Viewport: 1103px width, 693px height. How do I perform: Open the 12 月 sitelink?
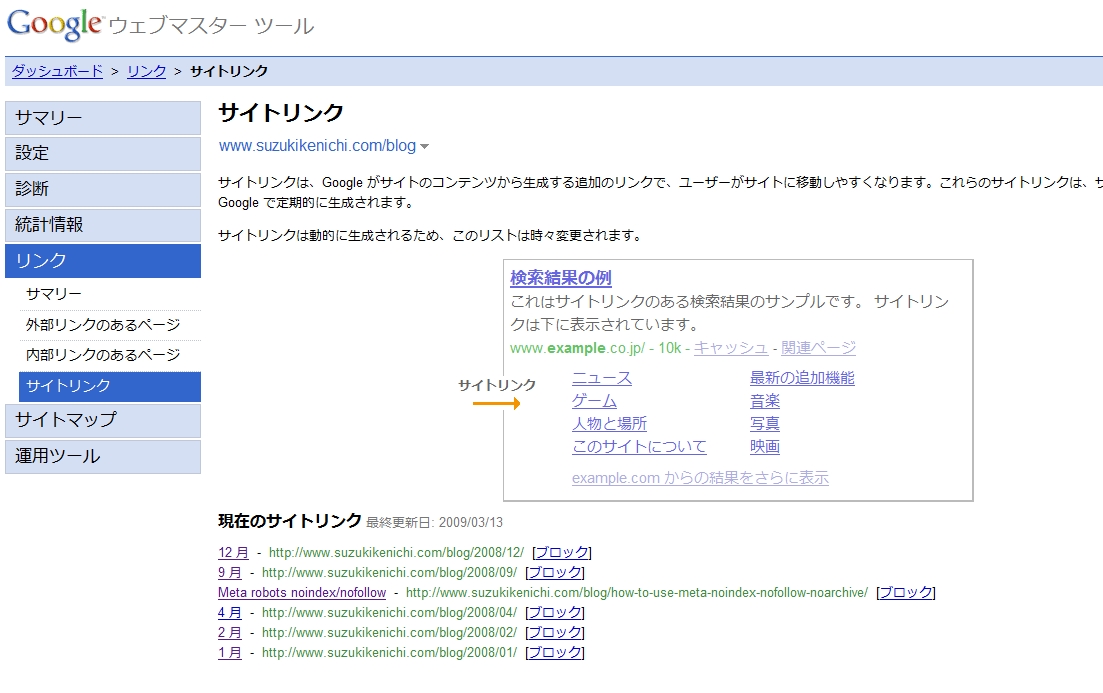point(234,552)
